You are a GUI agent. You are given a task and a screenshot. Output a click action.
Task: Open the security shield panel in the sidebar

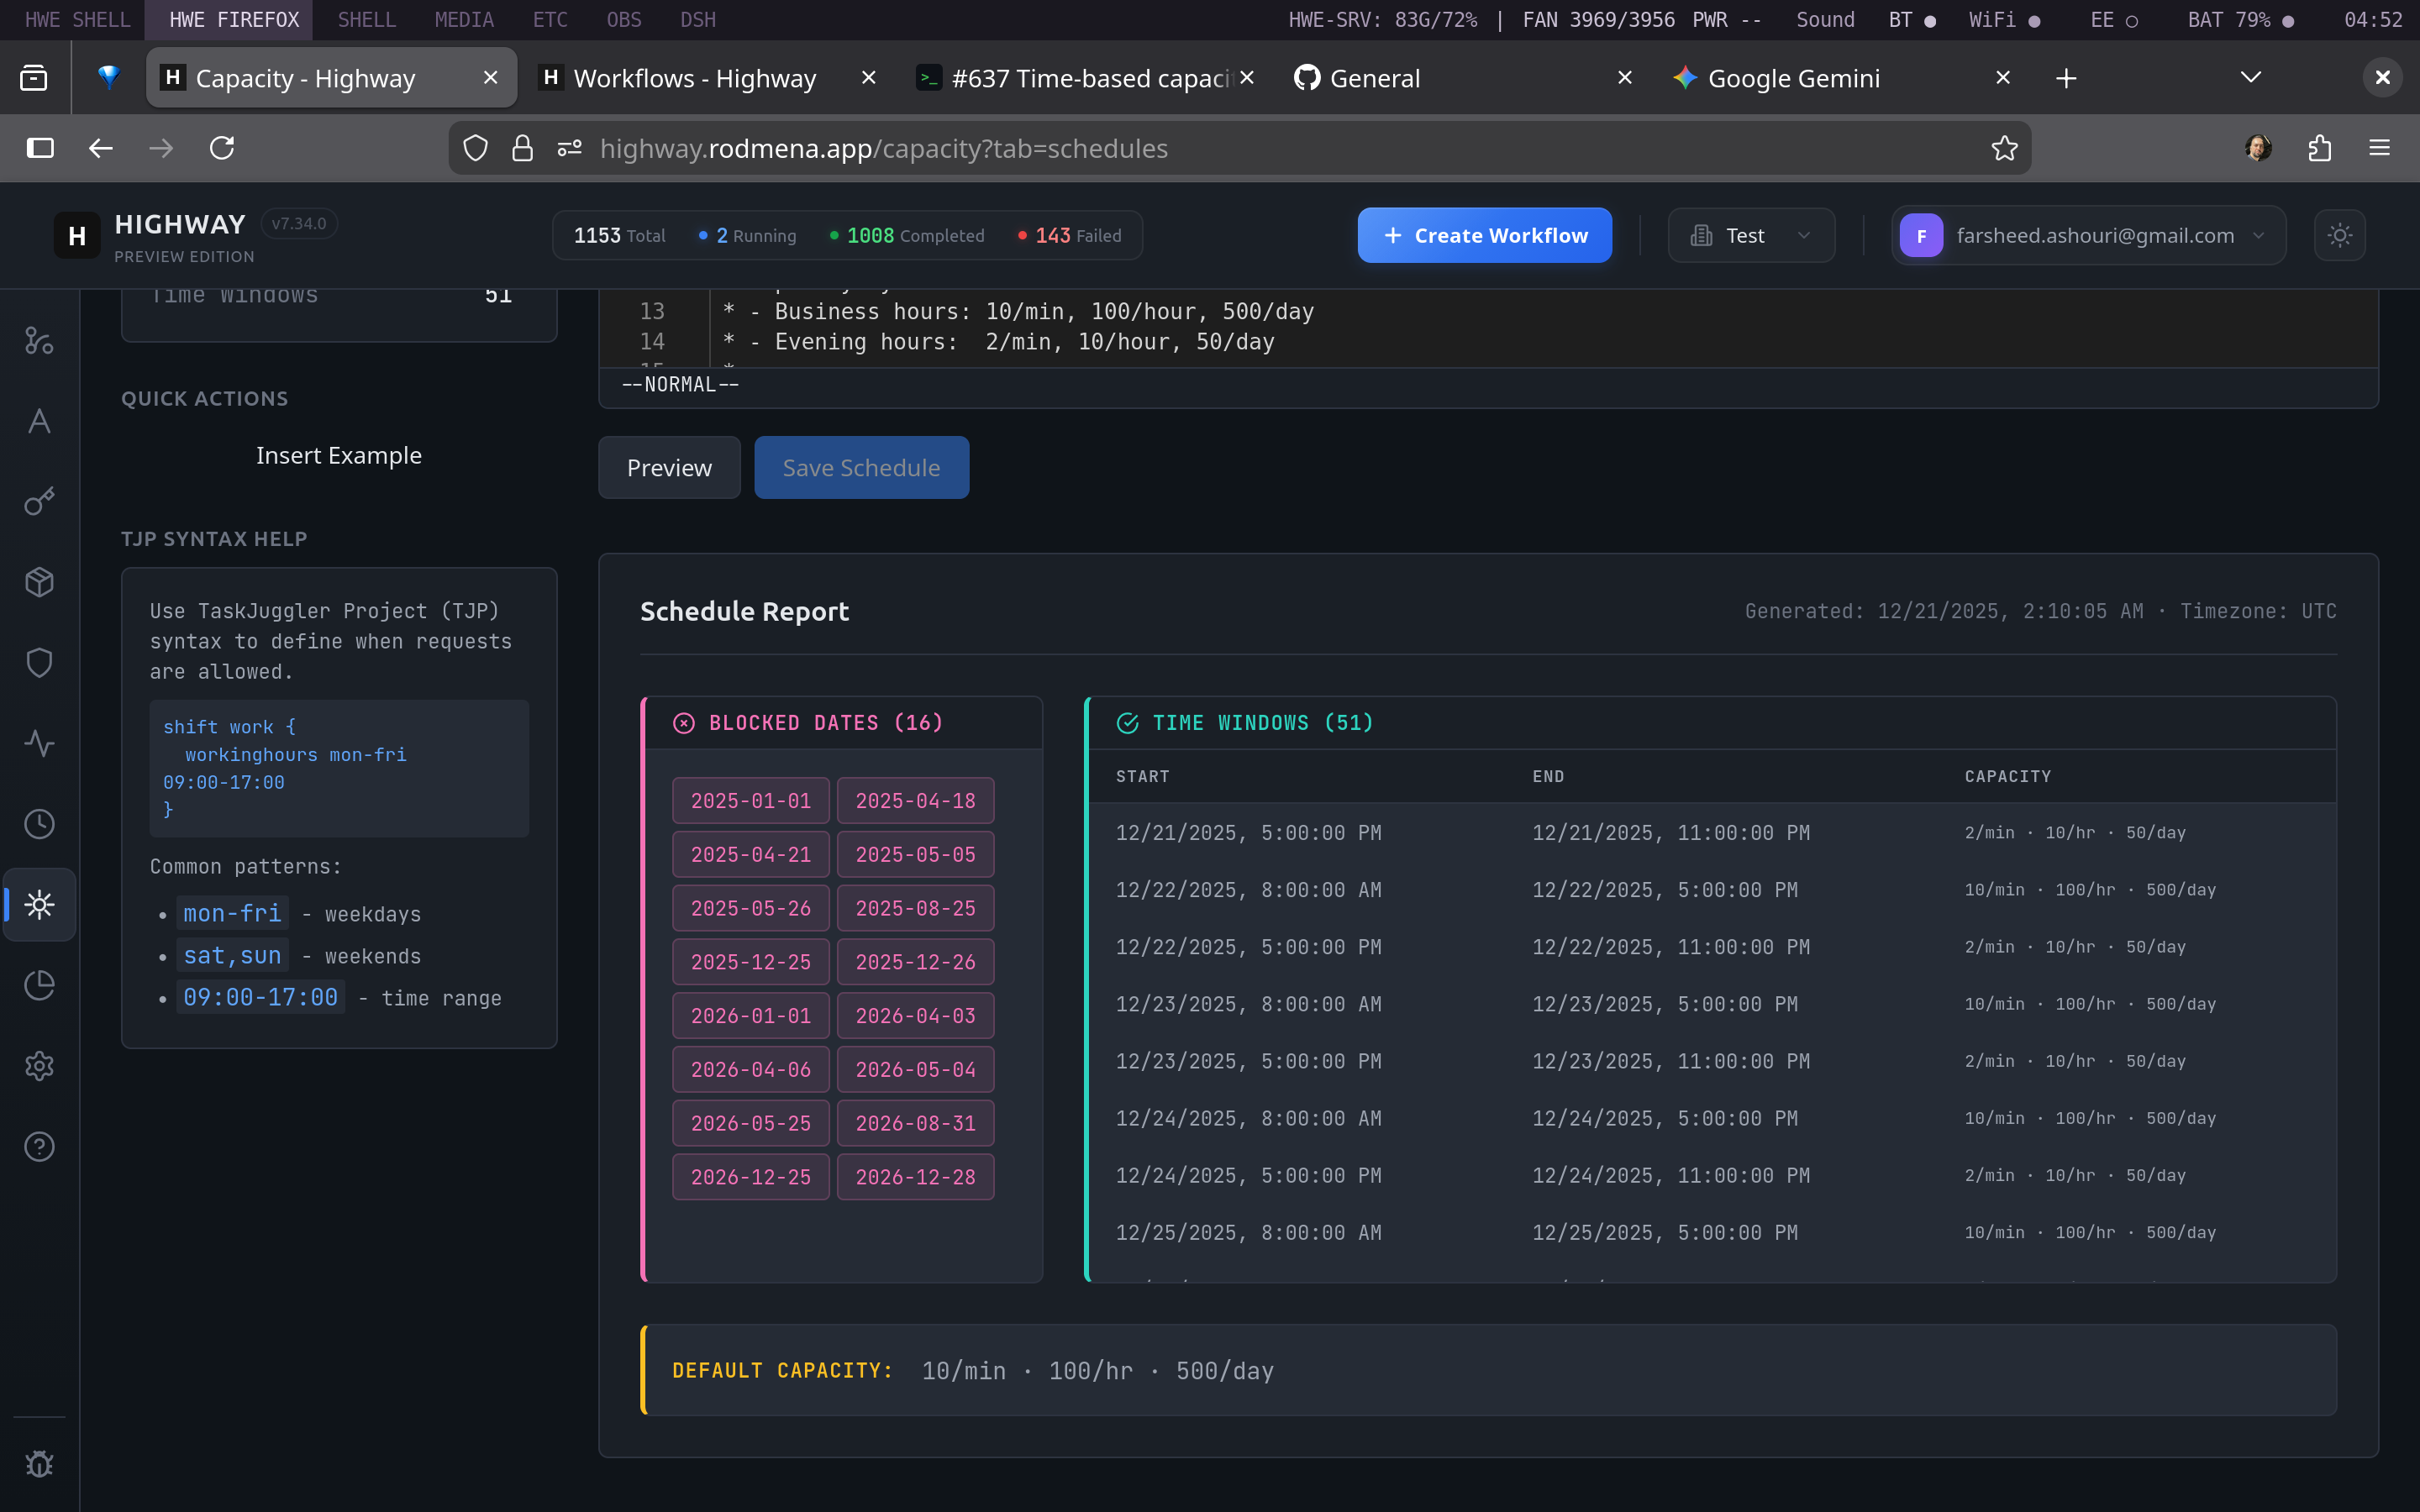tap(39, 661)
